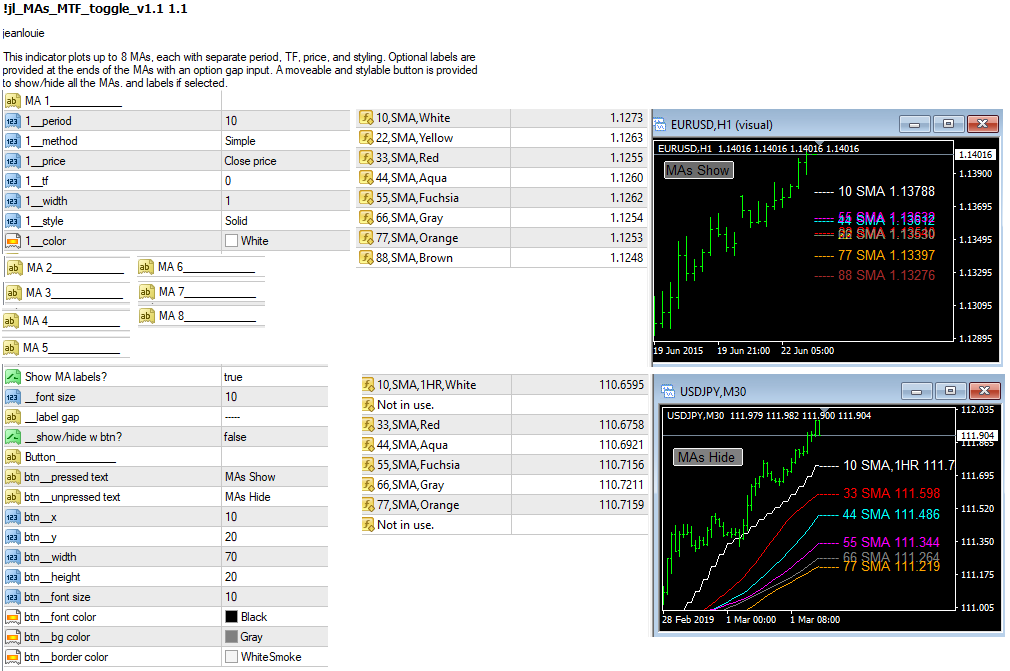The height and width of the screenshot is (671, 1010).
Task: Select the Button section header row
Action: [x=165, y=457]
